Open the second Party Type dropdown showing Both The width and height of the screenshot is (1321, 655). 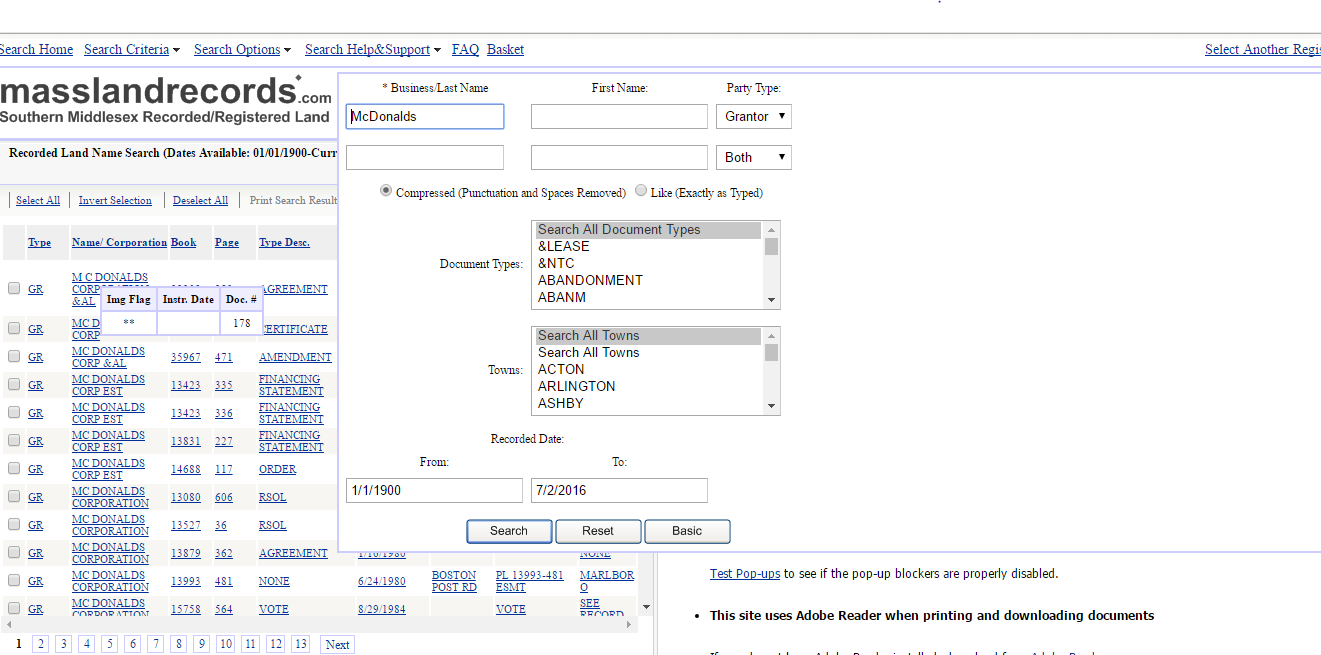[x=753, y=157]
